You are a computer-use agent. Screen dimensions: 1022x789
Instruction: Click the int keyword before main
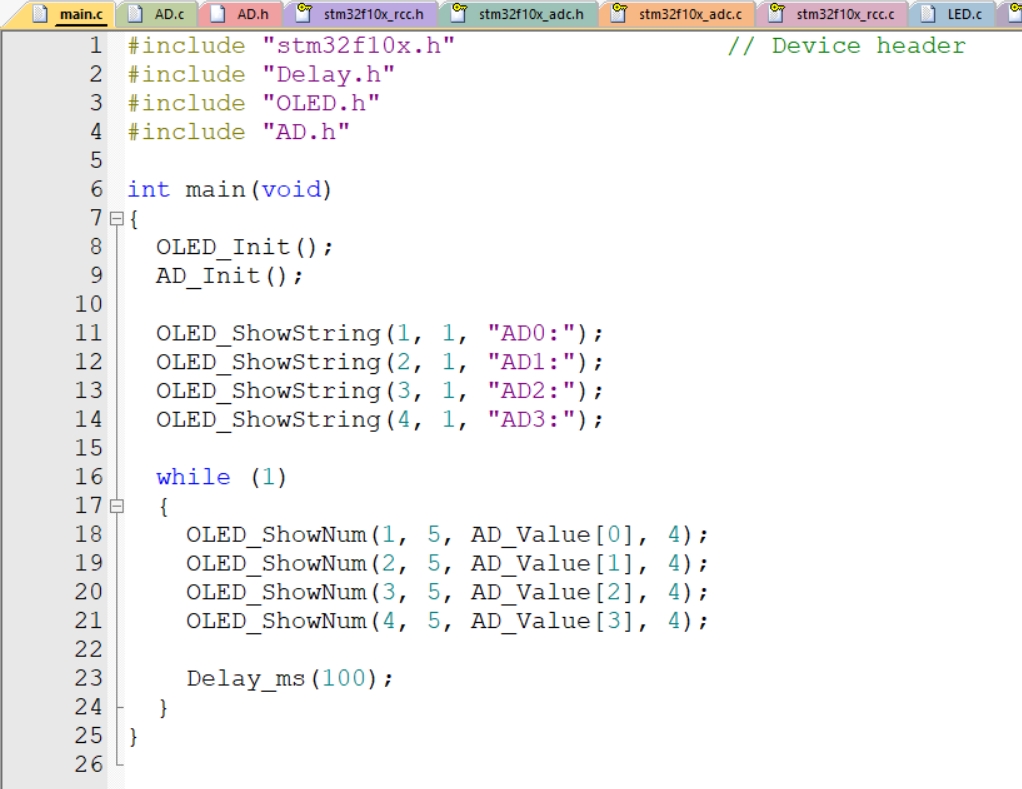[149, 190]
